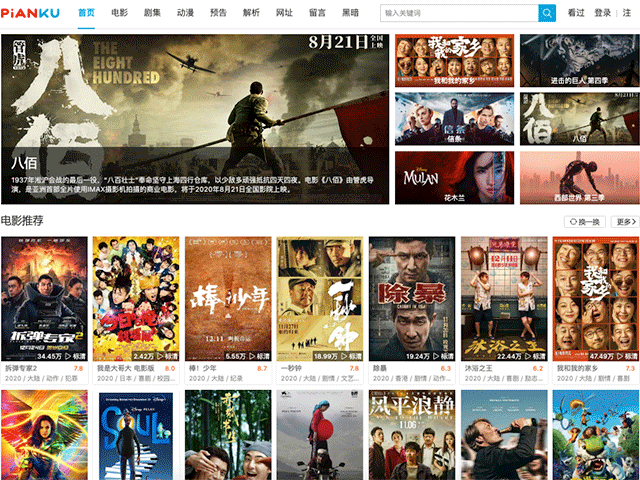
Task: Open the 我和我的家乡 movie poster card
Action: click(596, 299)
